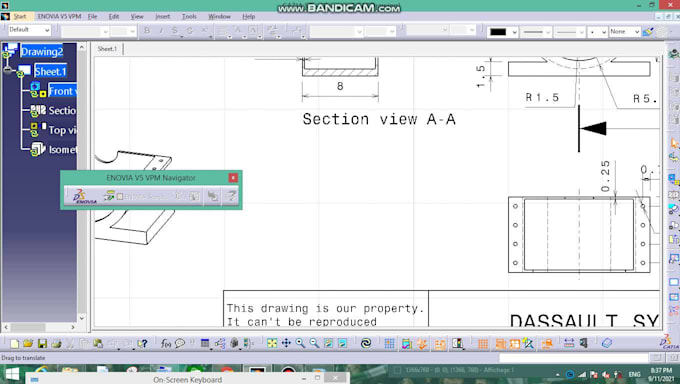Viewport: 680px width, 384px height.
Task: Open the None pattern dropdown
Action: [624, 32]
